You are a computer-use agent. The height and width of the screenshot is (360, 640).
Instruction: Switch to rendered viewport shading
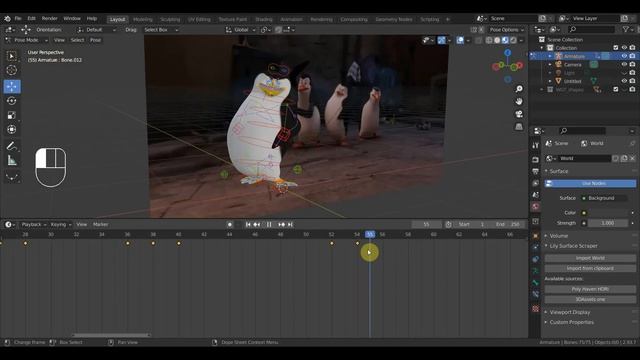click(513, 40)
